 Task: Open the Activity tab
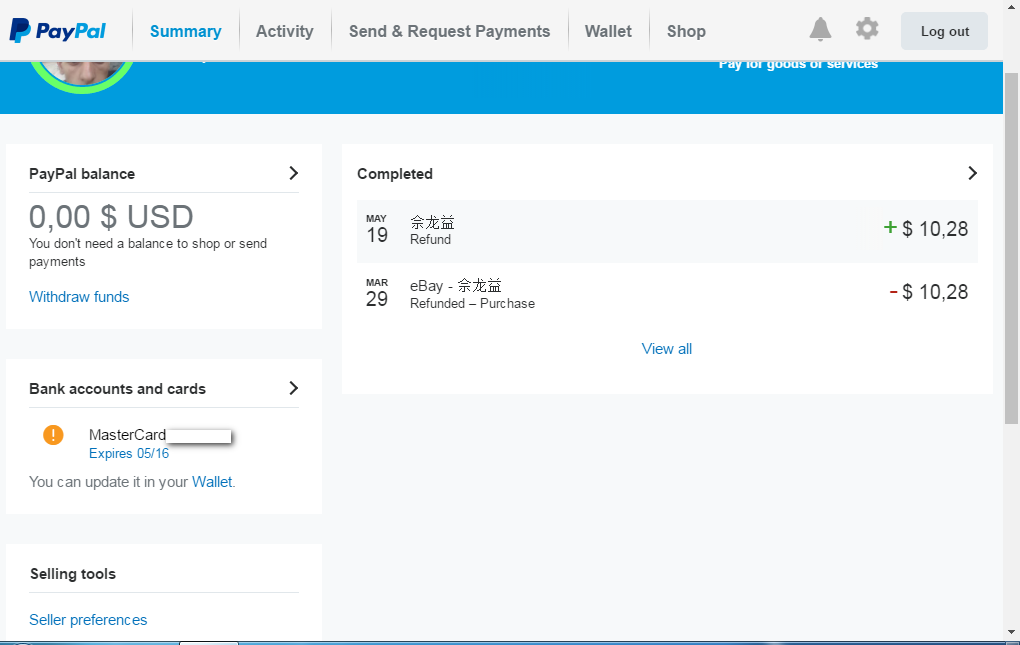click(x=284, y=31)
